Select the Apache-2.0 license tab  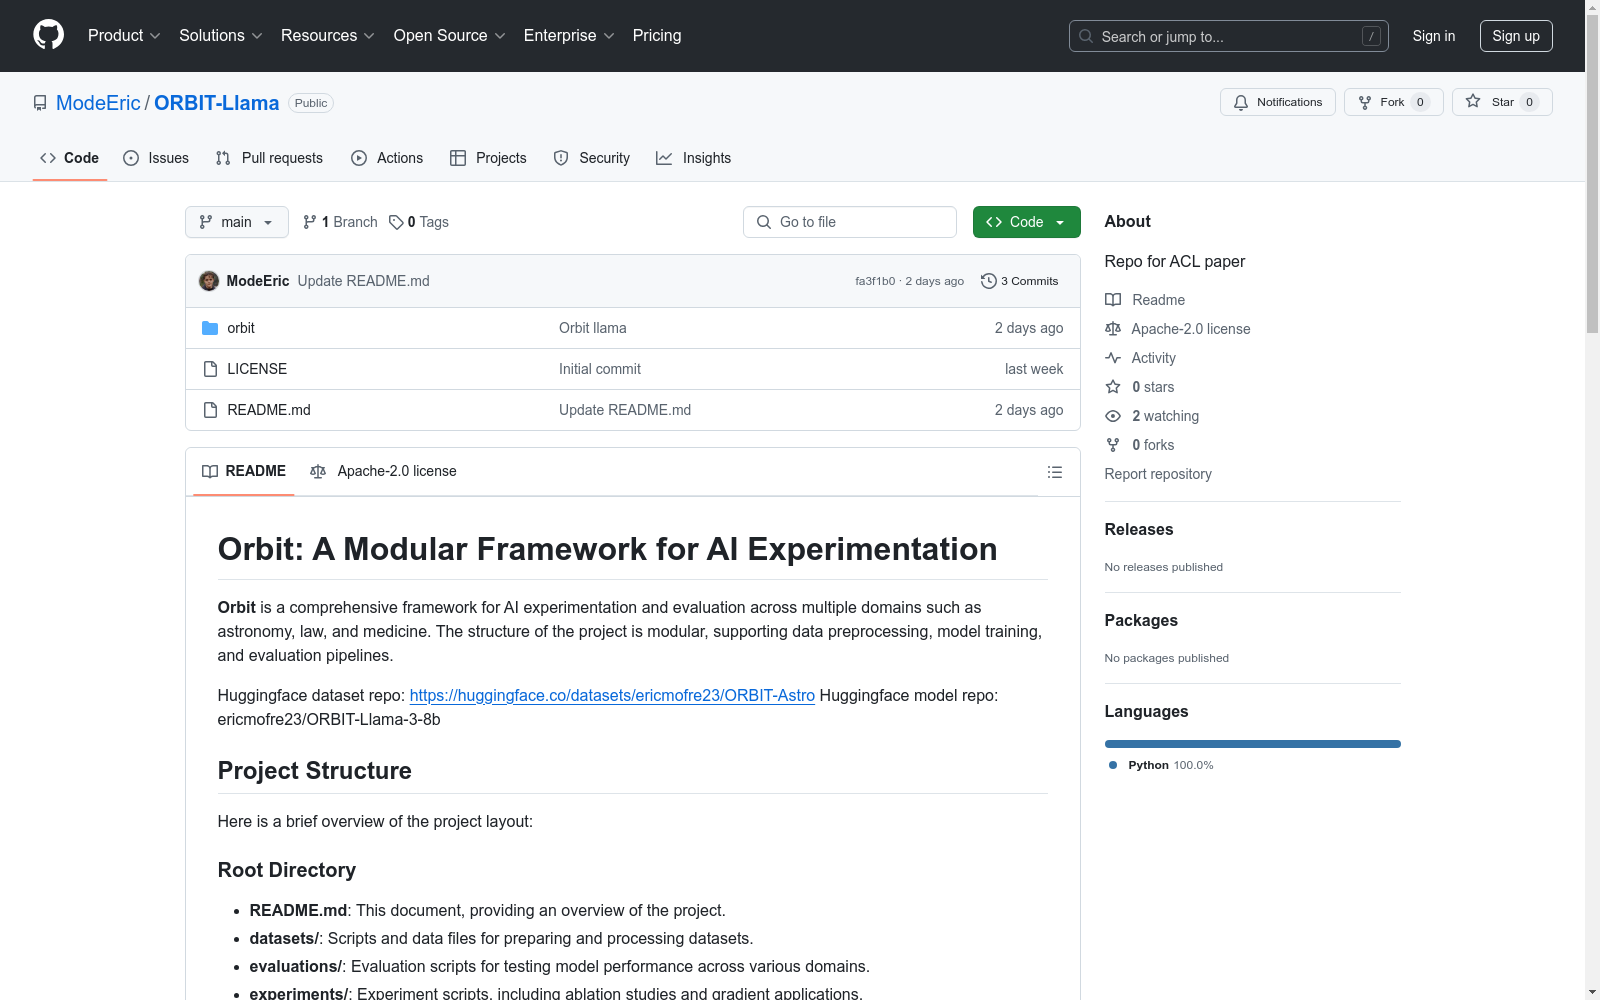[x=383, y=471]
